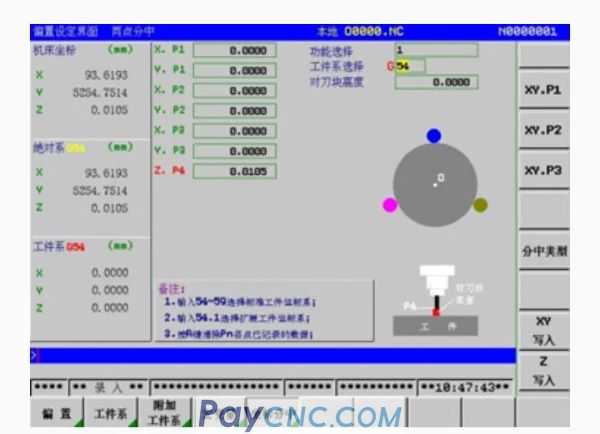Screen dimensions: 600x434
Task: Click the gray workpiece block in diagram
Action: click(x=435, y=326)
